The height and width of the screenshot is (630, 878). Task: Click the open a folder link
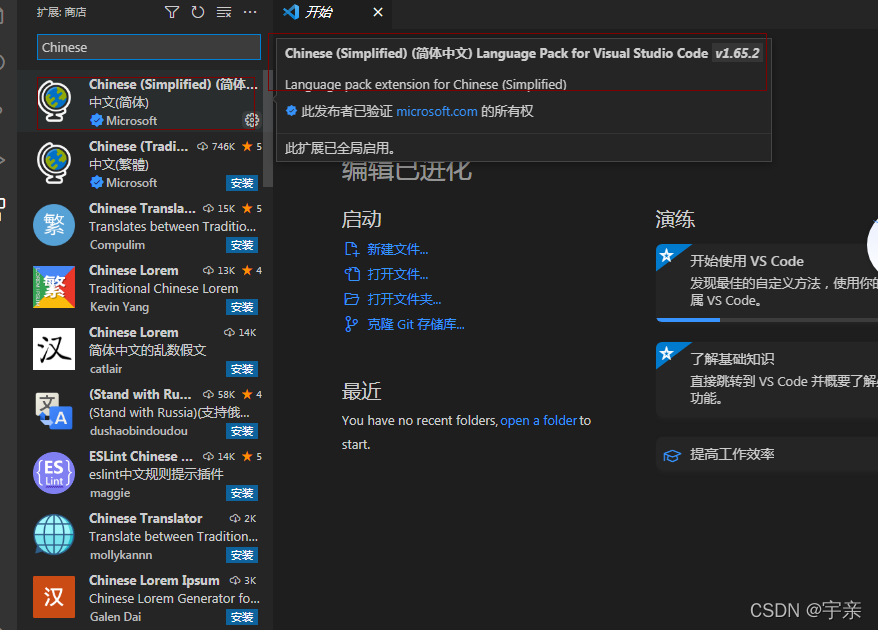539,421
